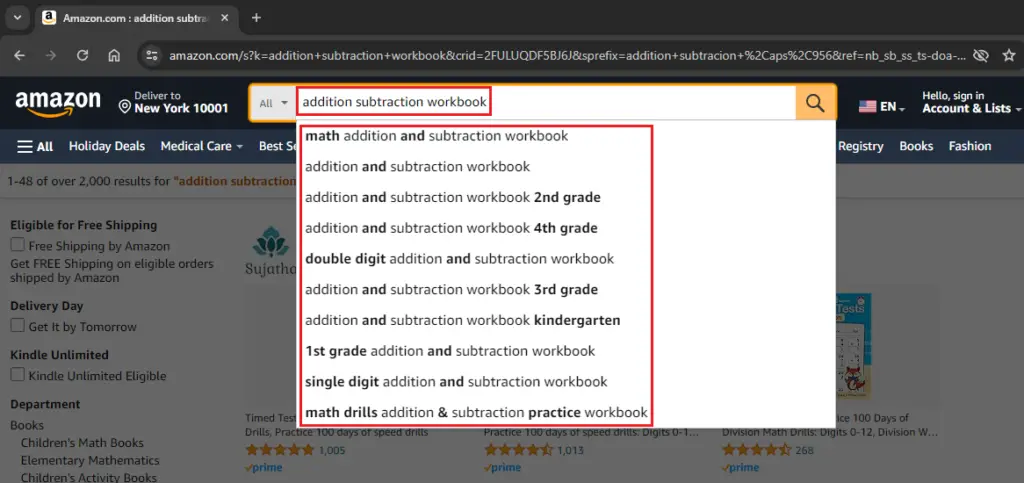Open Books department filter
The height and width of the screenshot is (483, 1024).
27,426
